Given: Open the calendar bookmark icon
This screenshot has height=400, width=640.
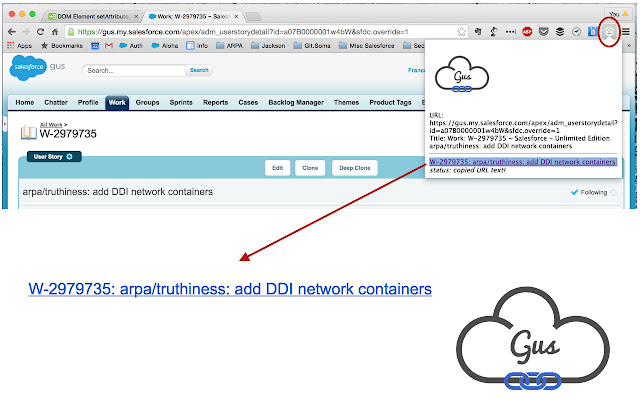Looking at the screenshot, I should (95, 46).
